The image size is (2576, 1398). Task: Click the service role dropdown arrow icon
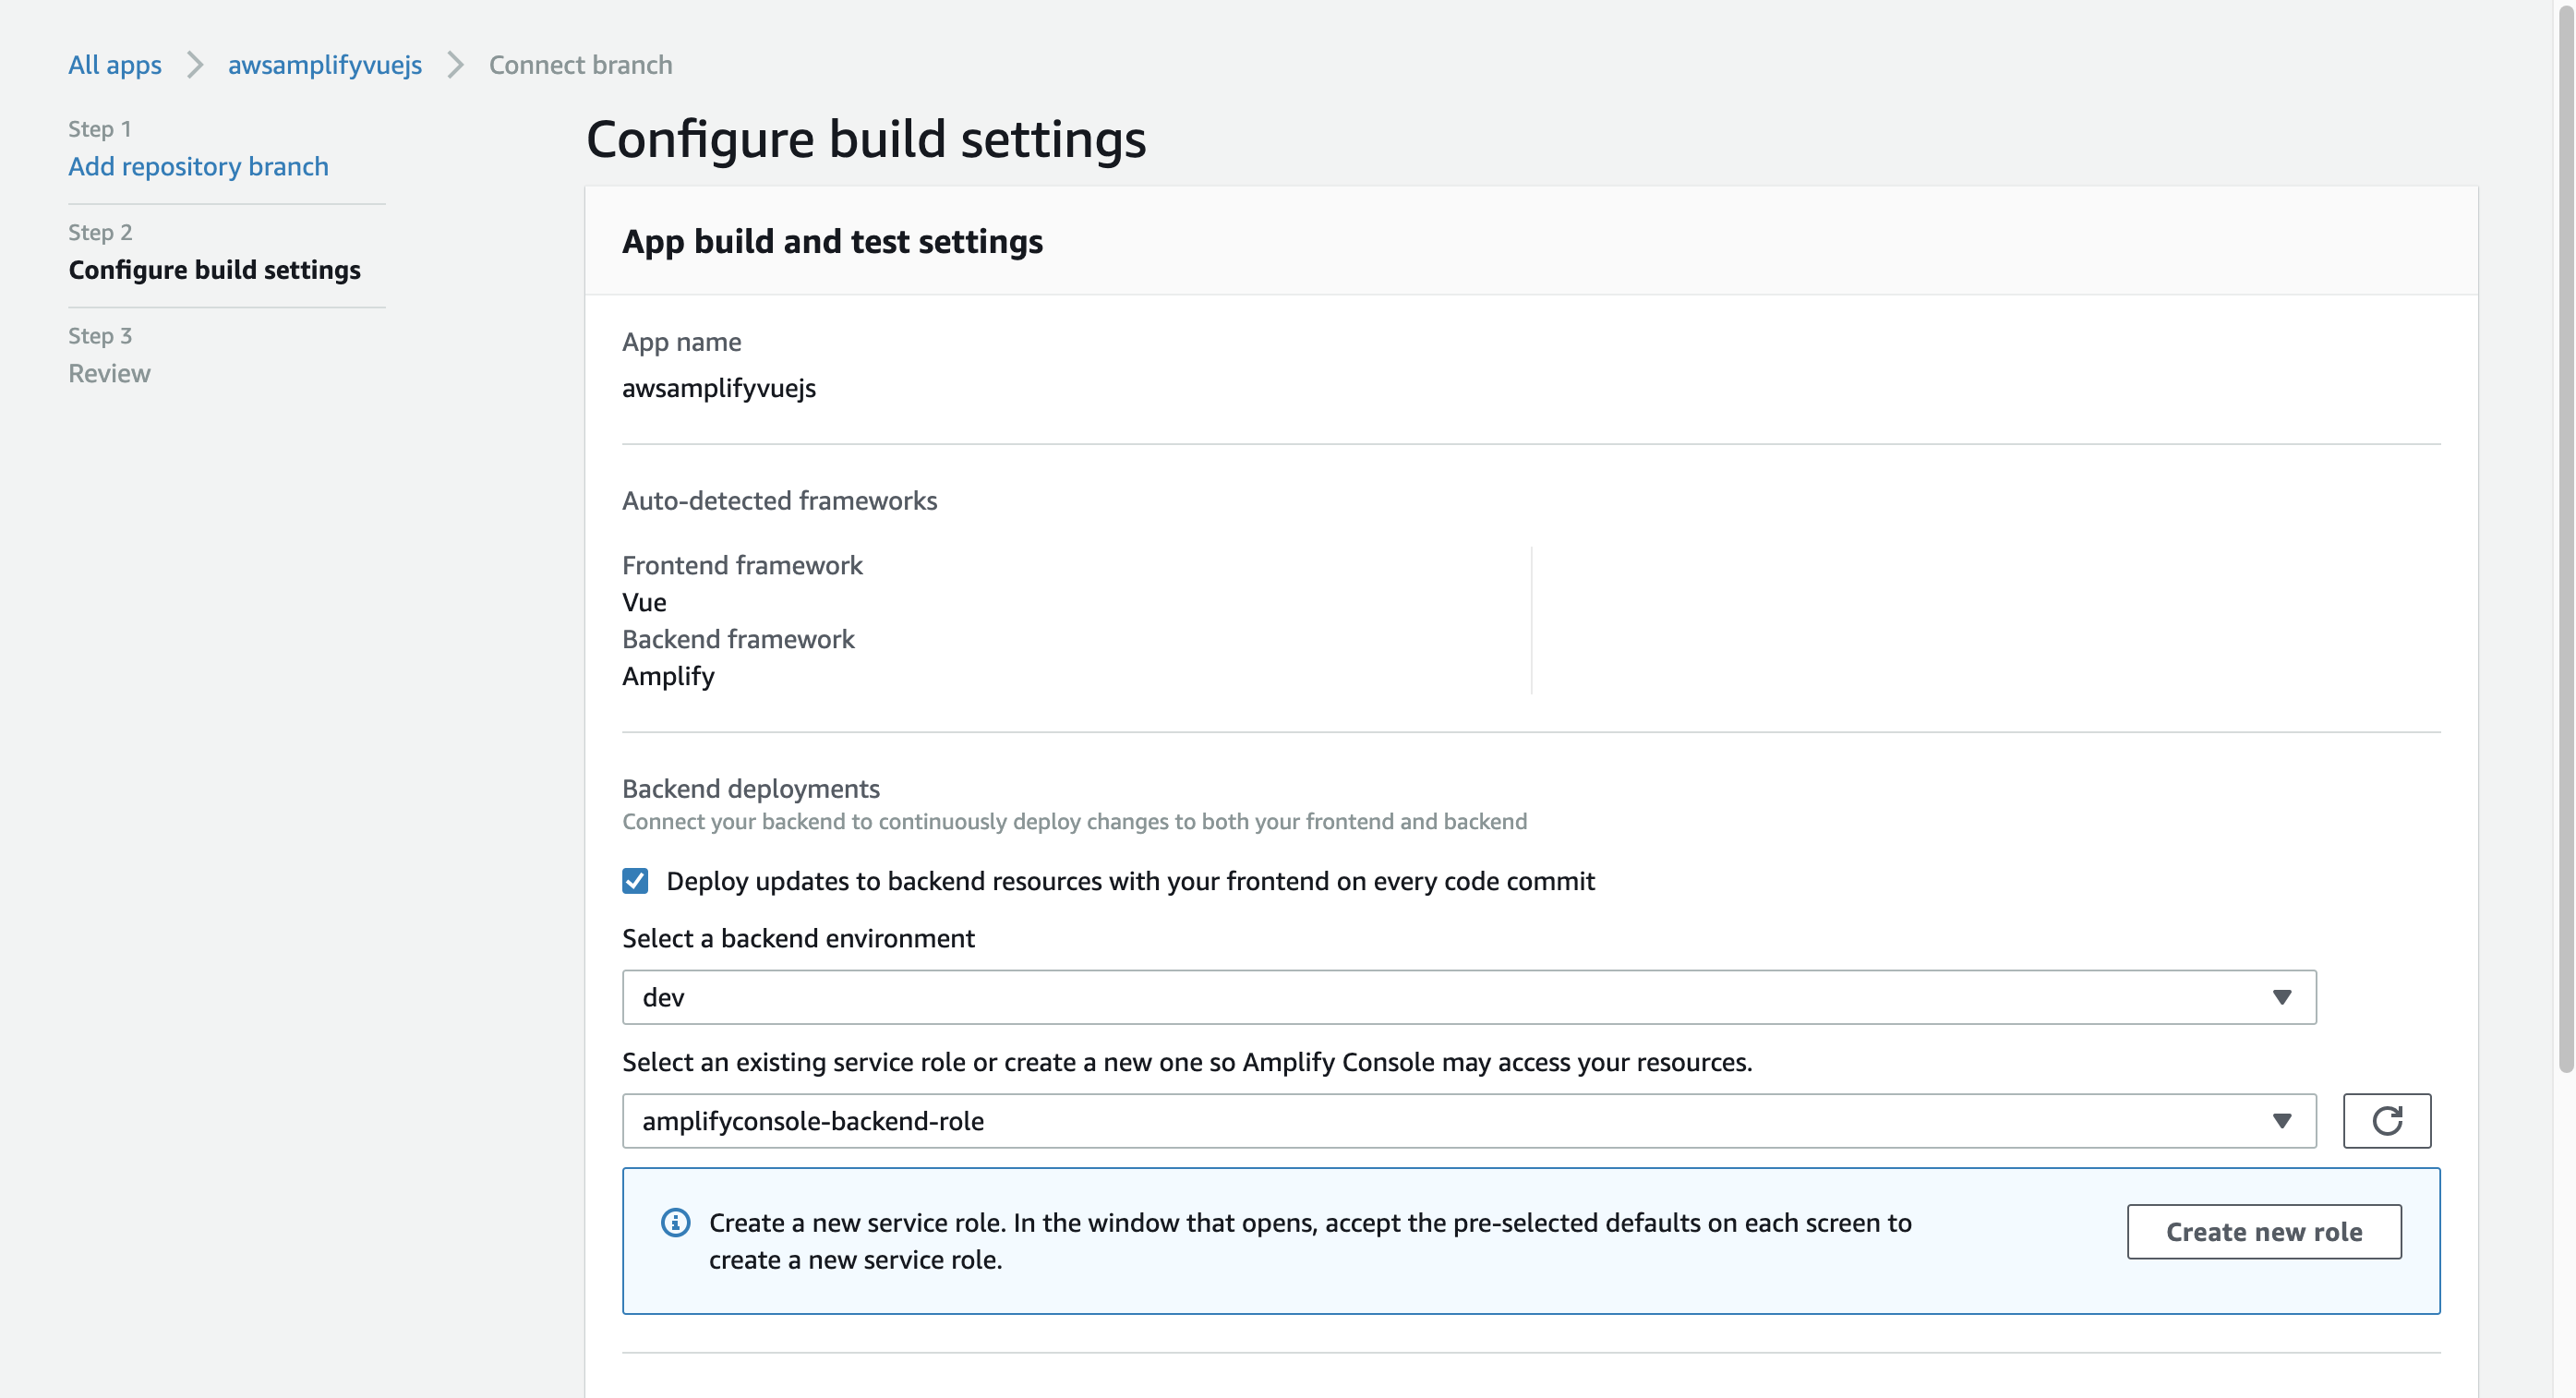(2281, 1120)
